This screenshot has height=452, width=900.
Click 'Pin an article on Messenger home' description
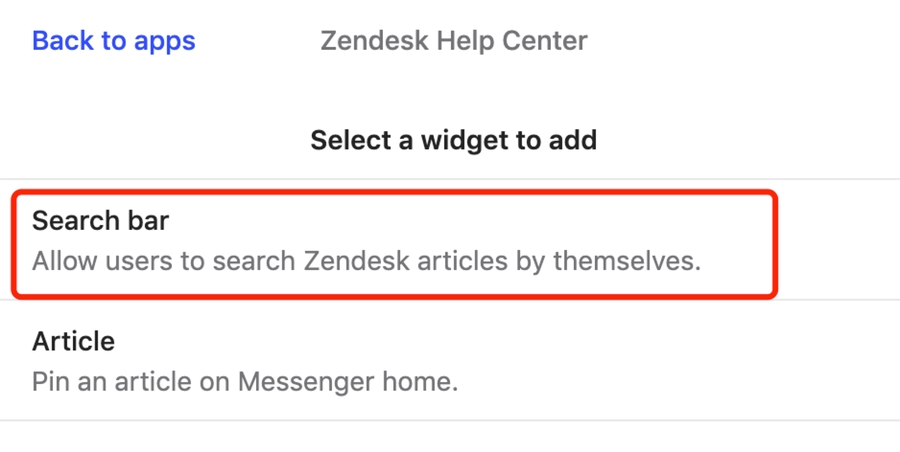[x=244, y=382]
